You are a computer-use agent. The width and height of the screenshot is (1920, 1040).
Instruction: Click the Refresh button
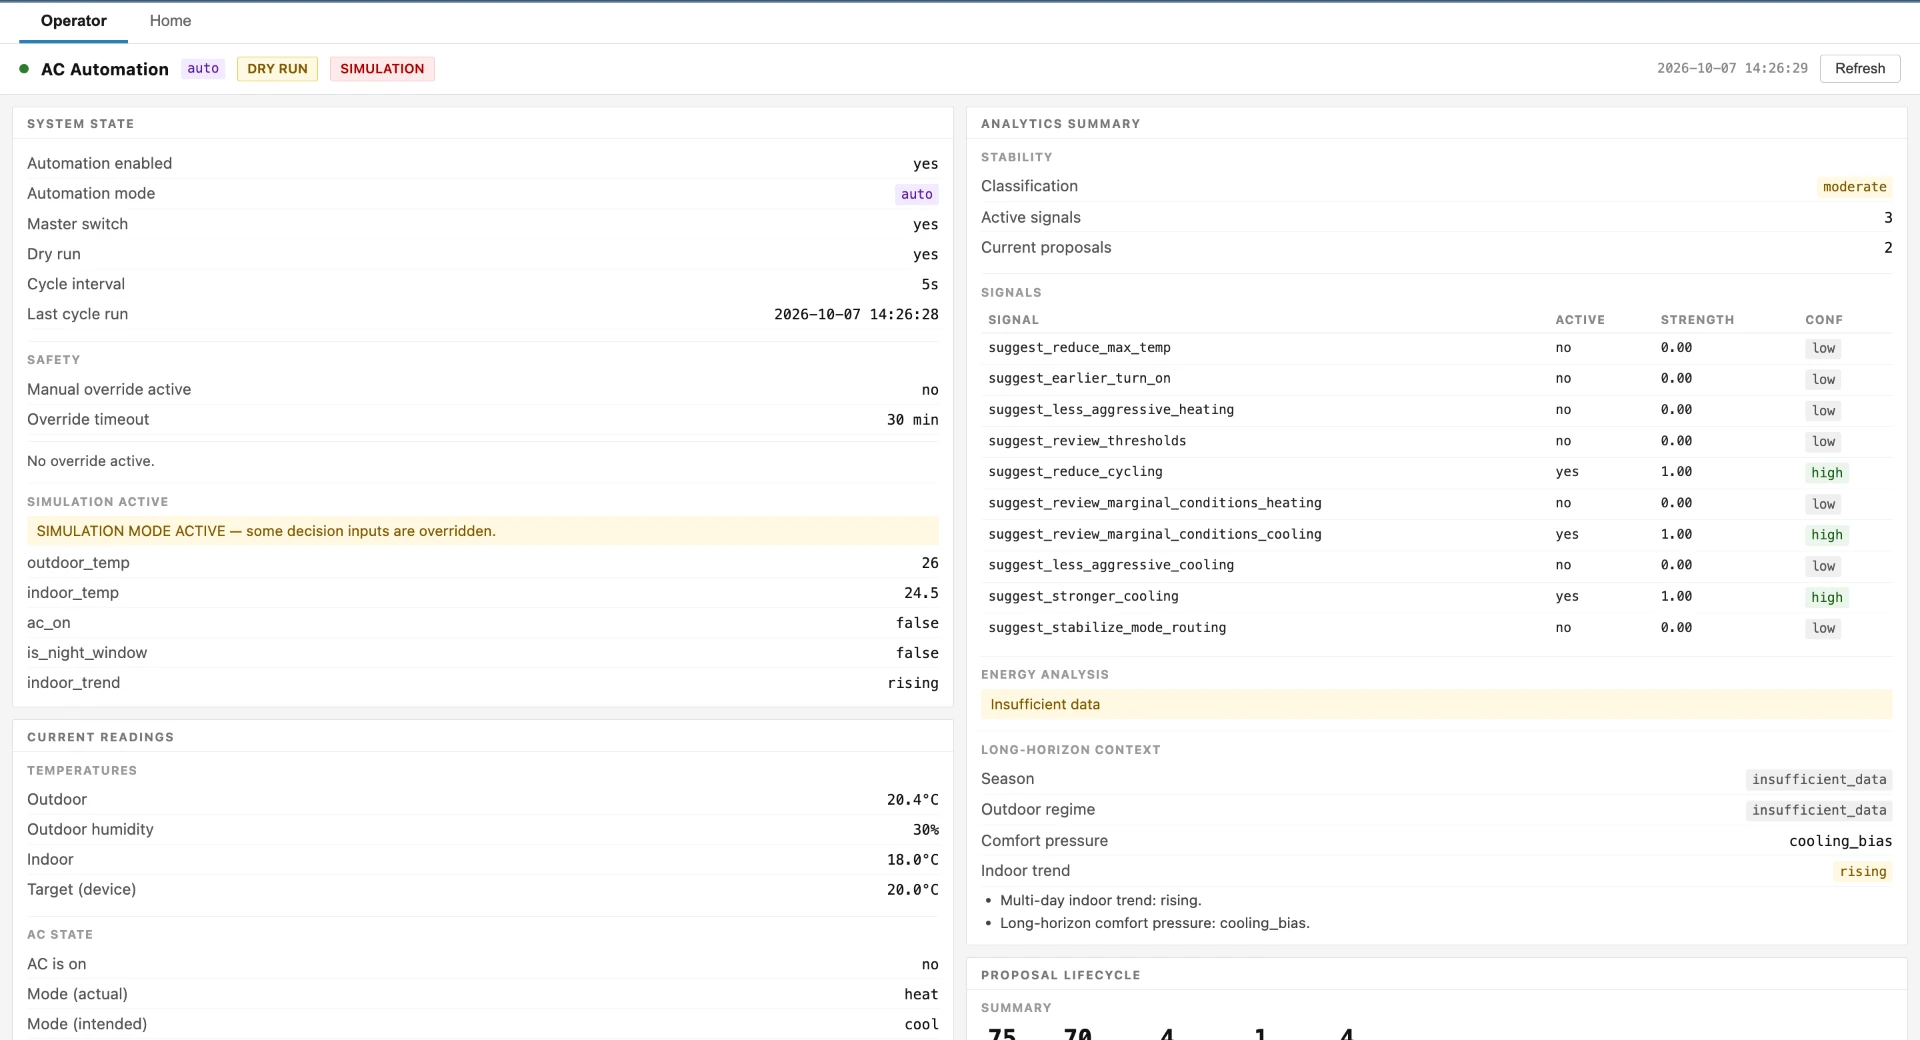(1860, 68)
